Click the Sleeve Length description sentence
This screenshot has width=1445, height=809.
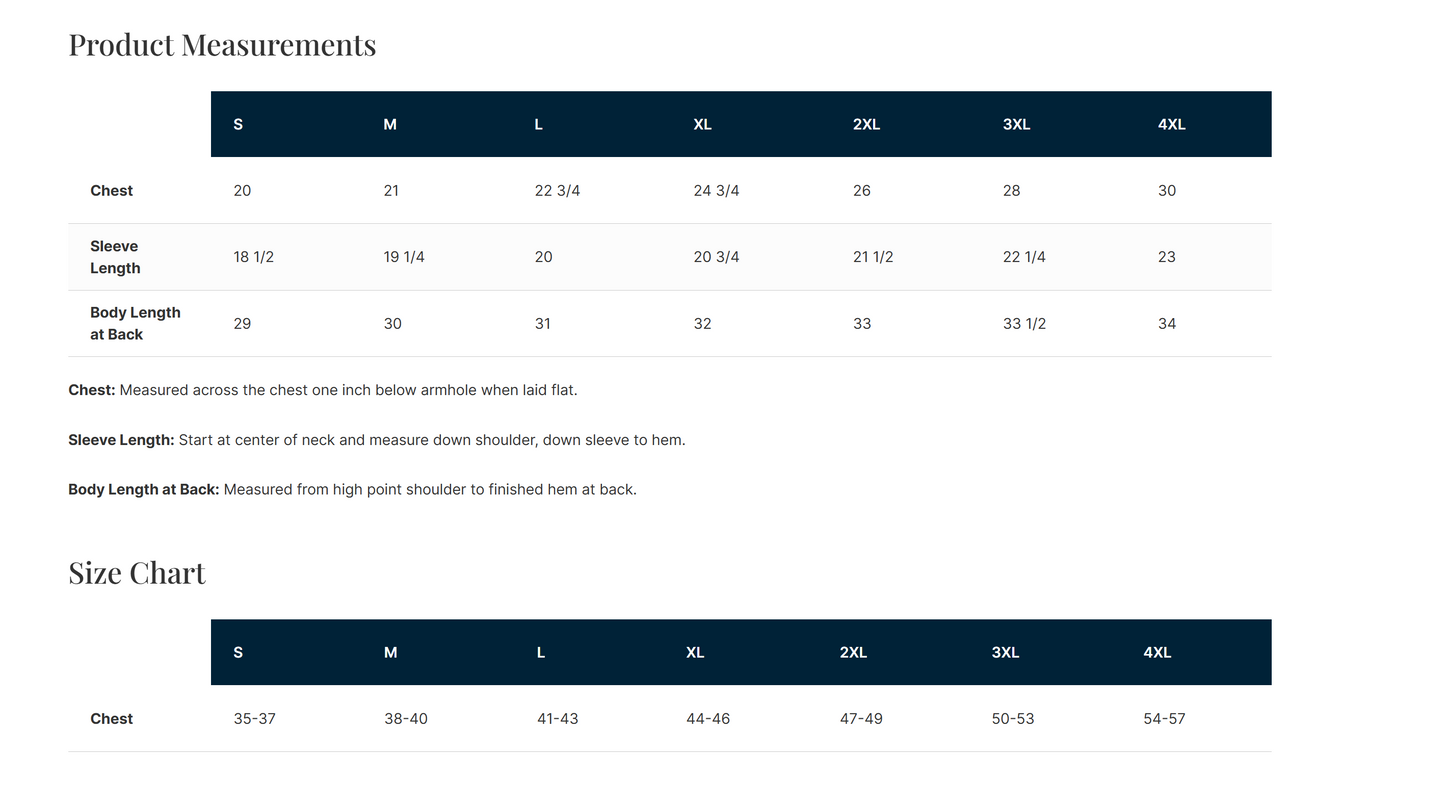click(377, 440)
